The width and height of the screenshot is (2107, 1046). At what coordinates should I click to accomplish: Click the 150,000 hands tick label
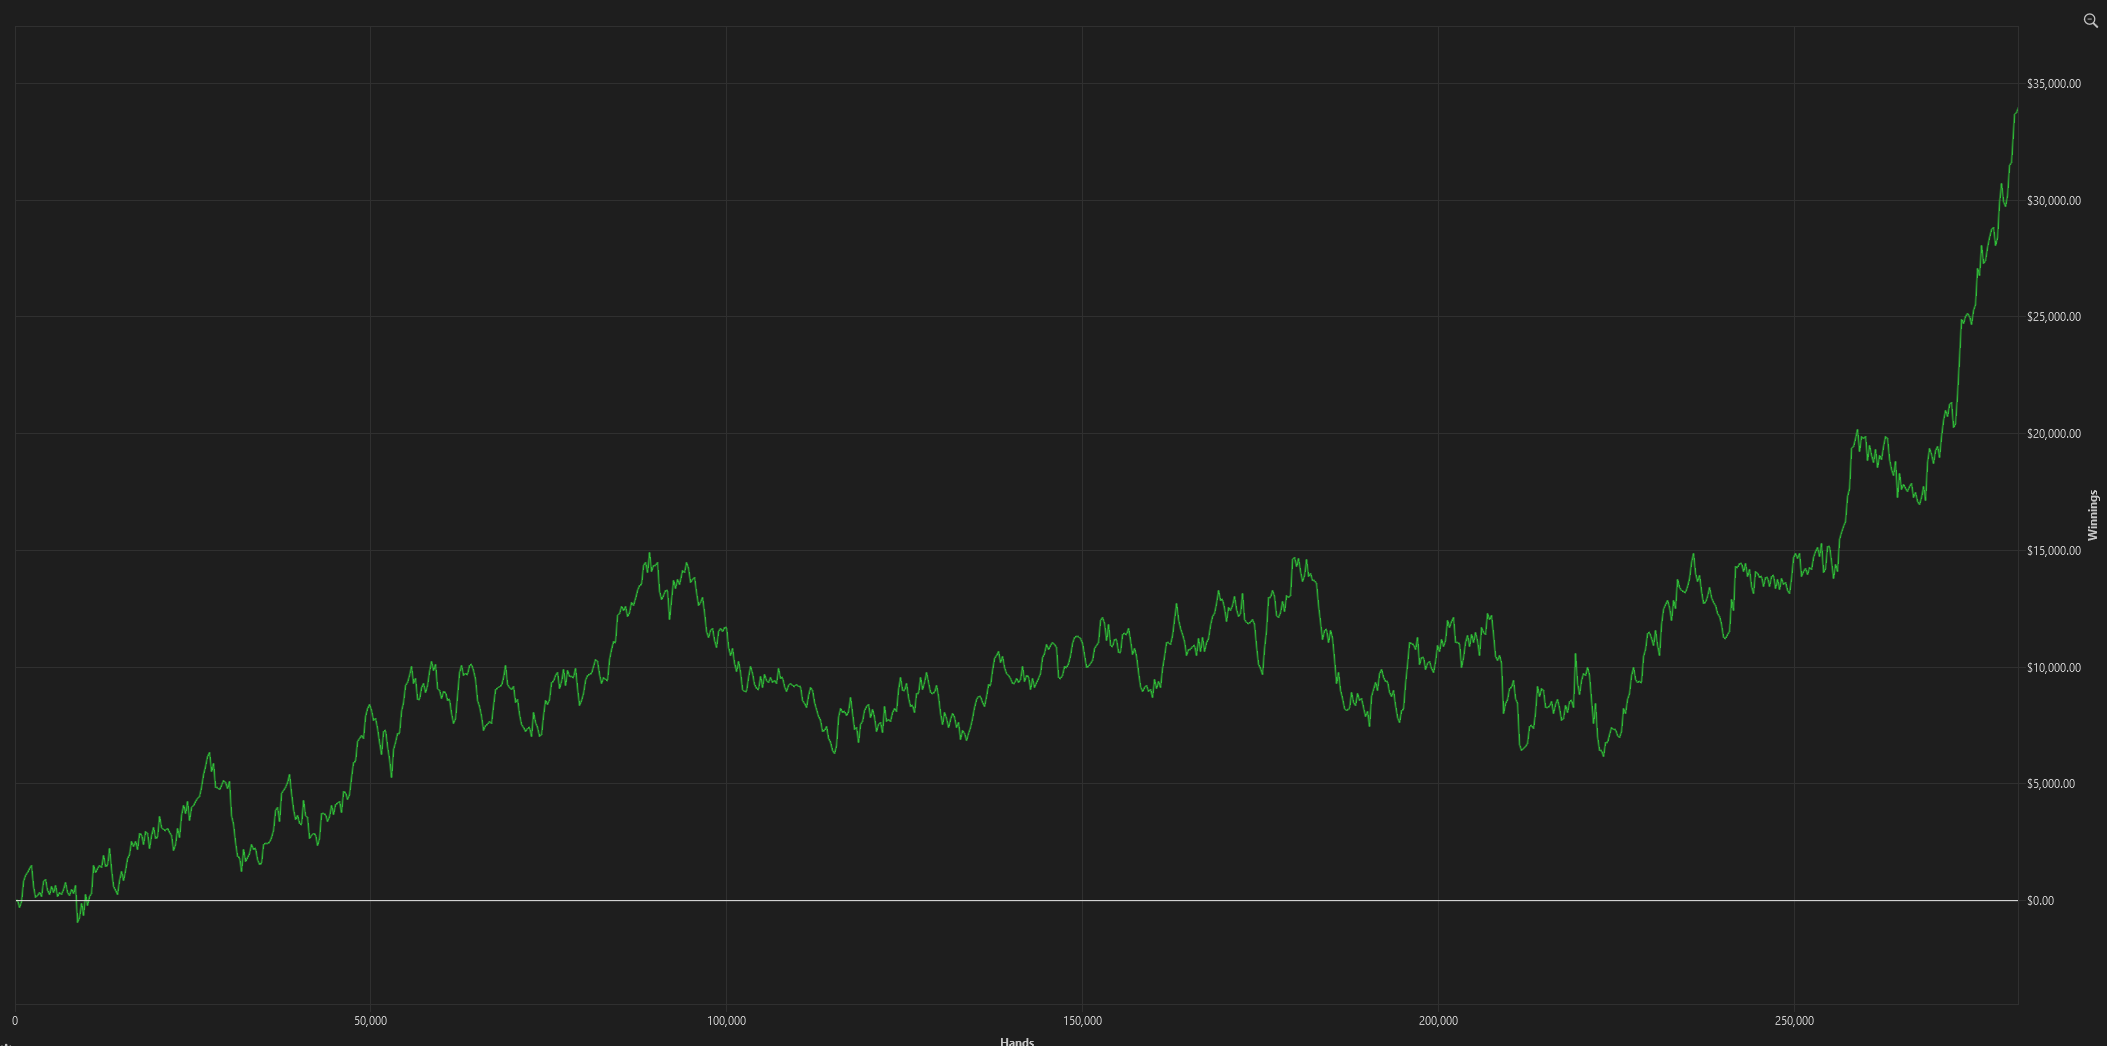pyautogui.click(x=1082, y=1021)
